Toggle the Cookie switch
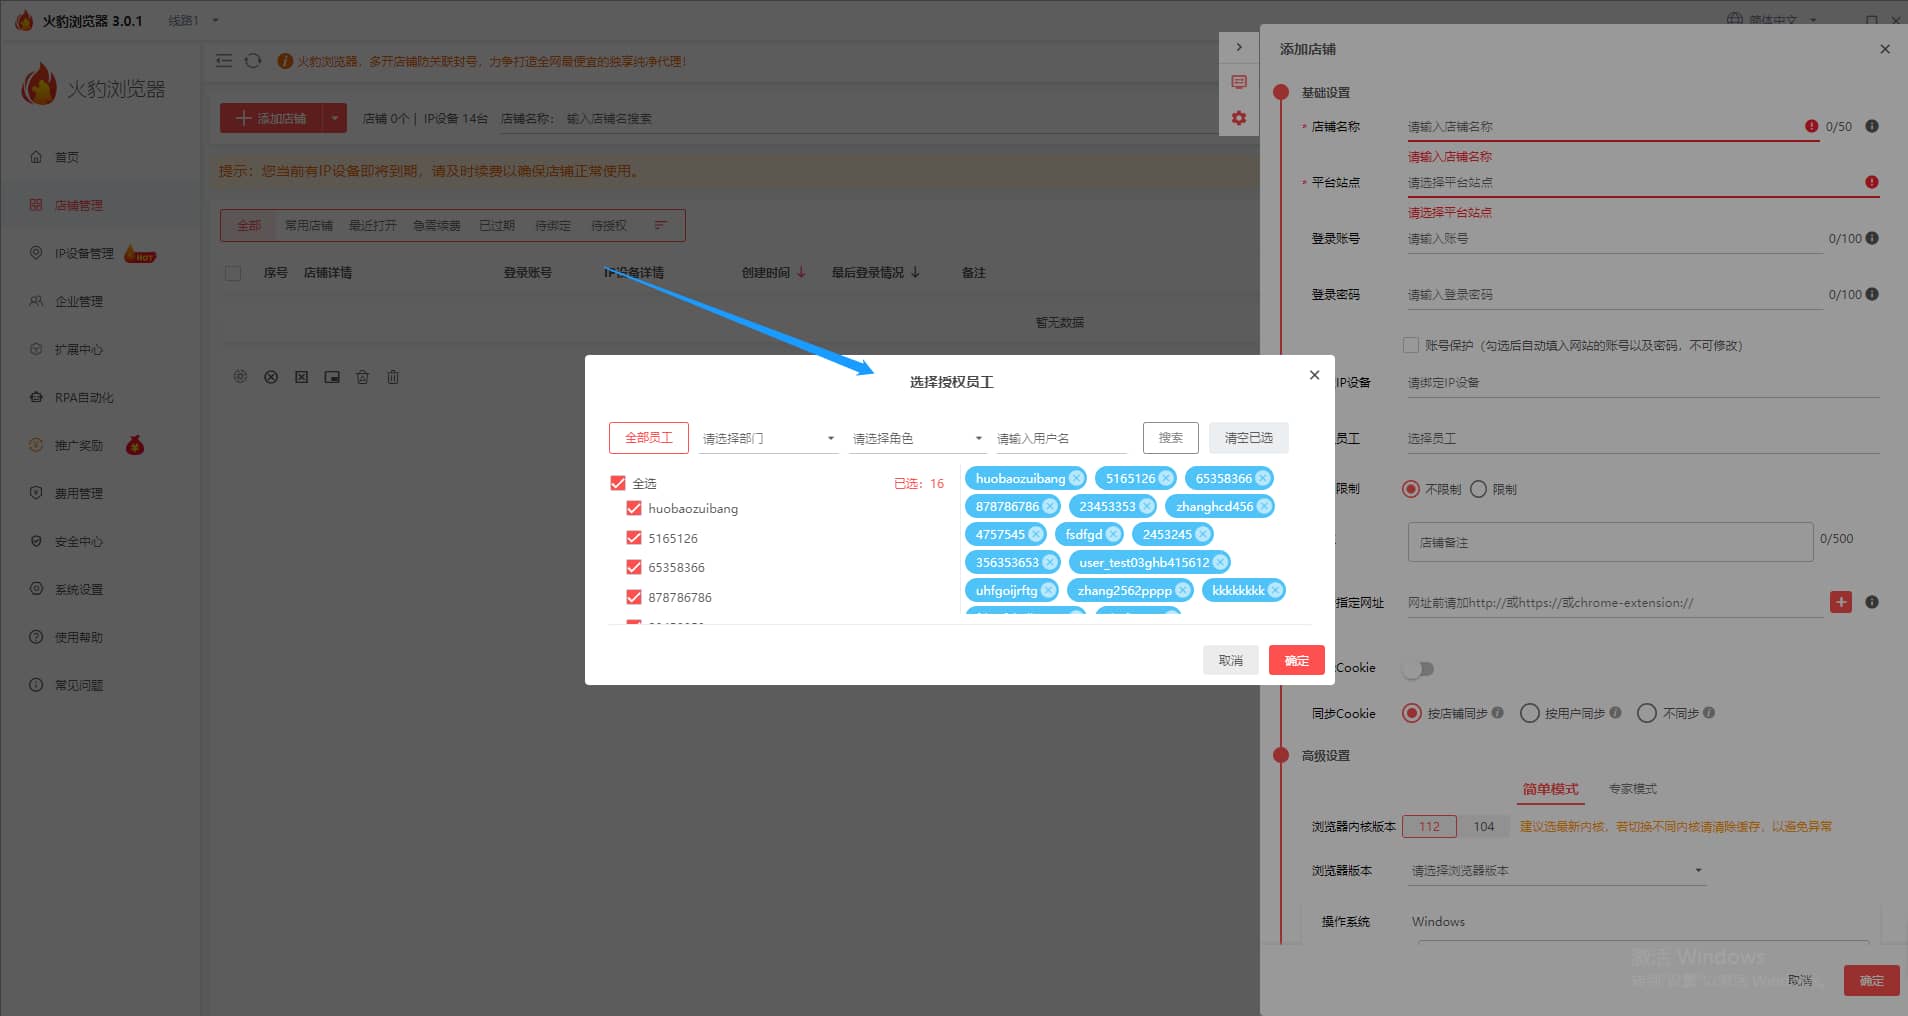This screenshot has width=1908, height=1016. click(x=1418, y=668)
